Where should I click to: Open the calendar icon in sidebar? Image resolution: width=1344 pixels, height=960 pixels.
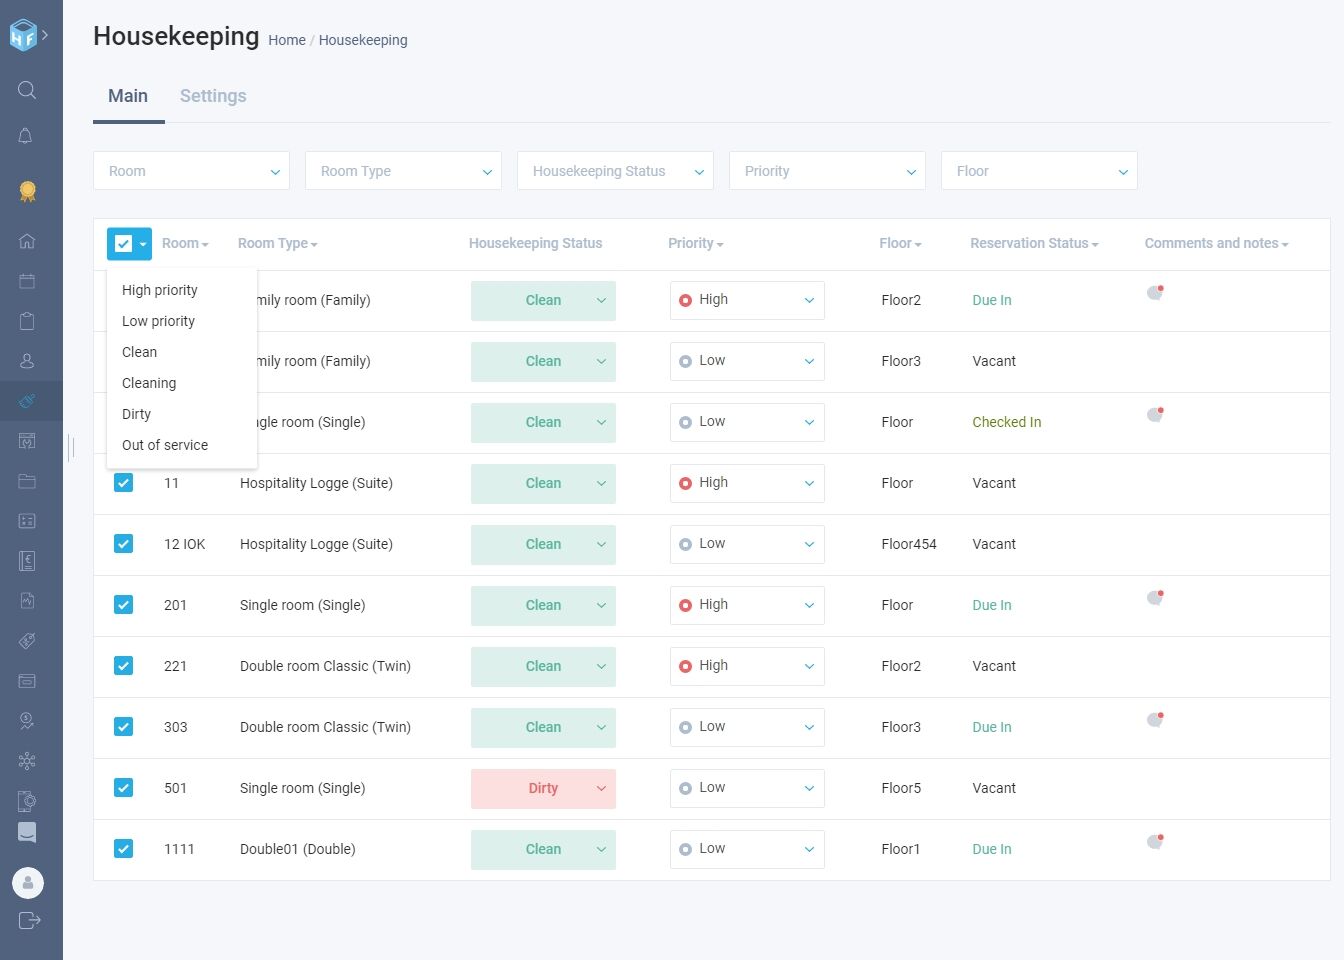[27, 281]
